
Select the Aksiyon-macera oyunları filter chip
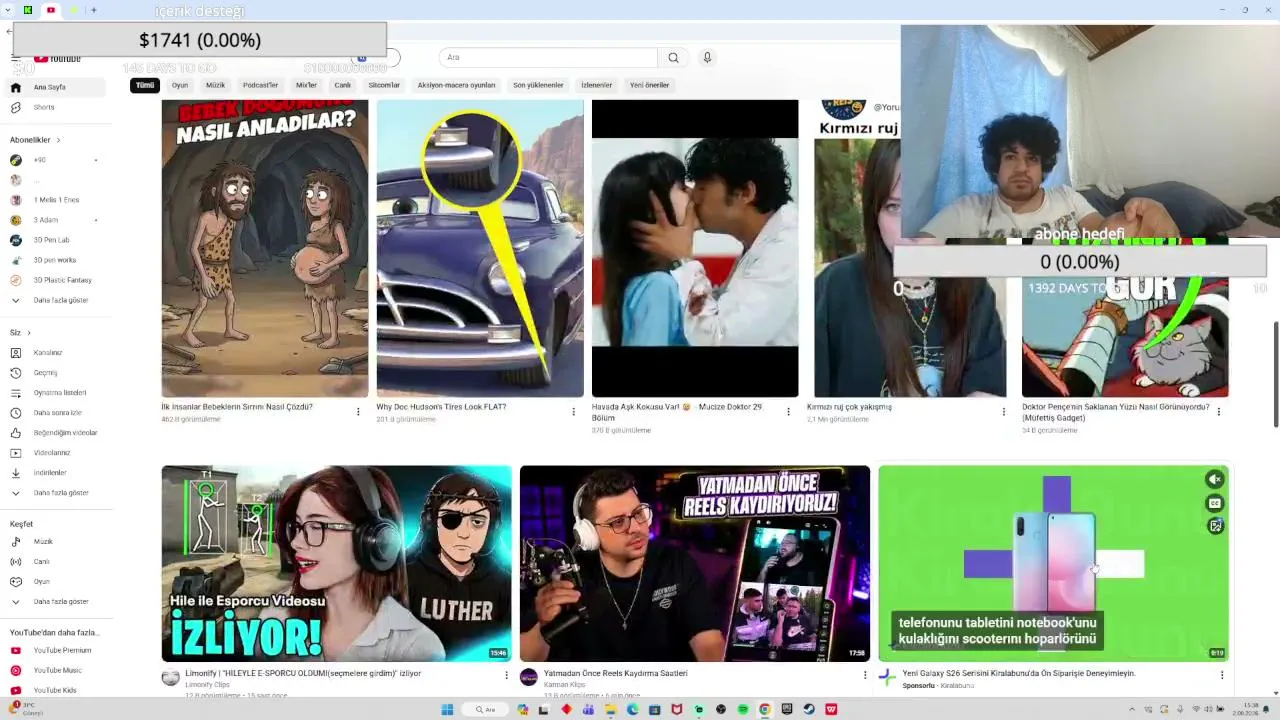(456, 85)
